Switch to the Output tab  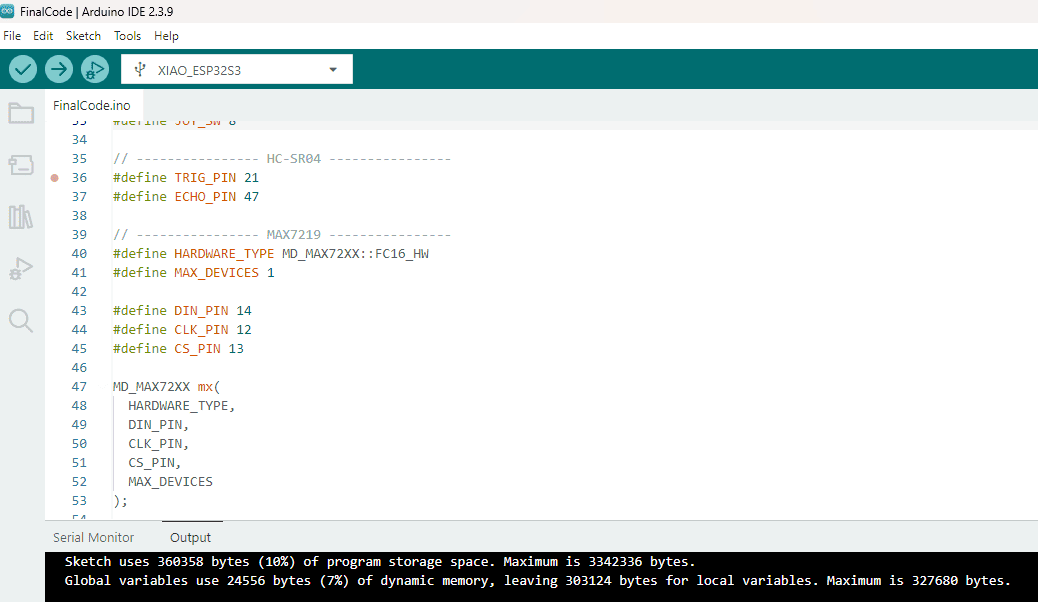click(191, 537)
